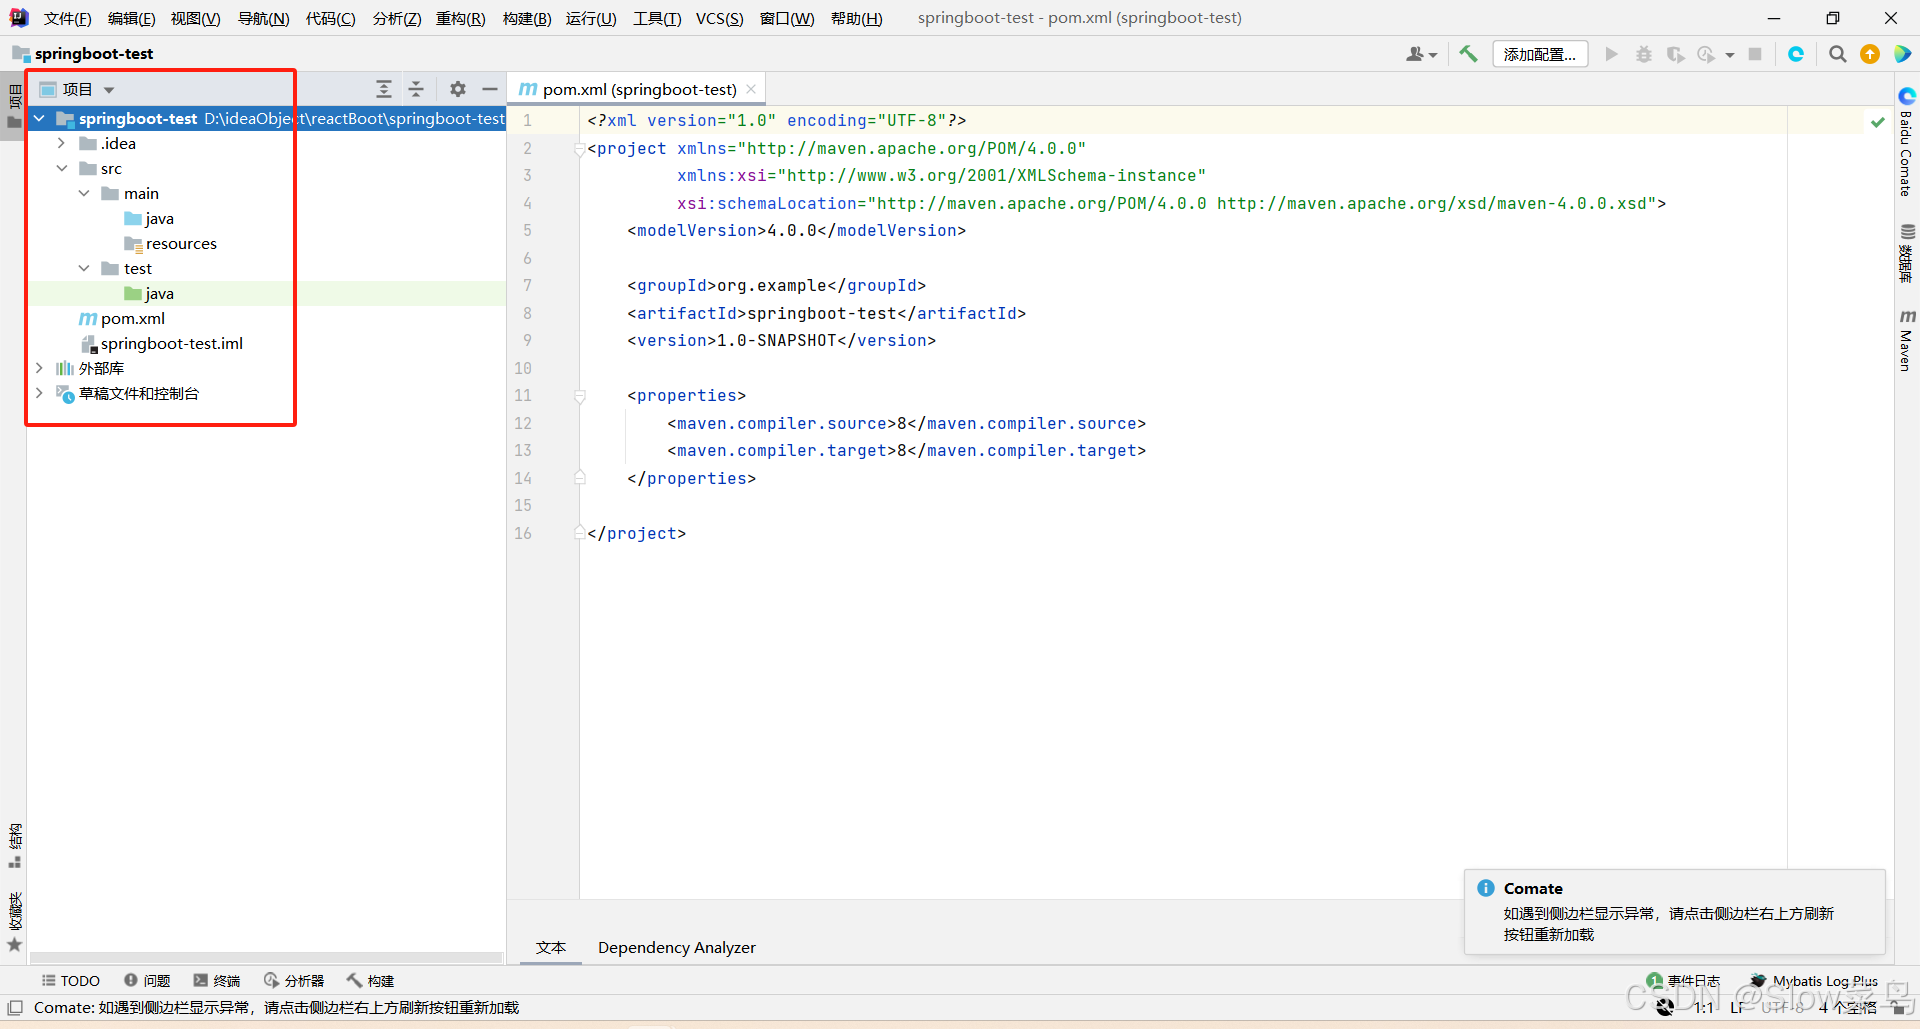
Task: Open the 问题 Problems tool window
Action: [147, 981]
